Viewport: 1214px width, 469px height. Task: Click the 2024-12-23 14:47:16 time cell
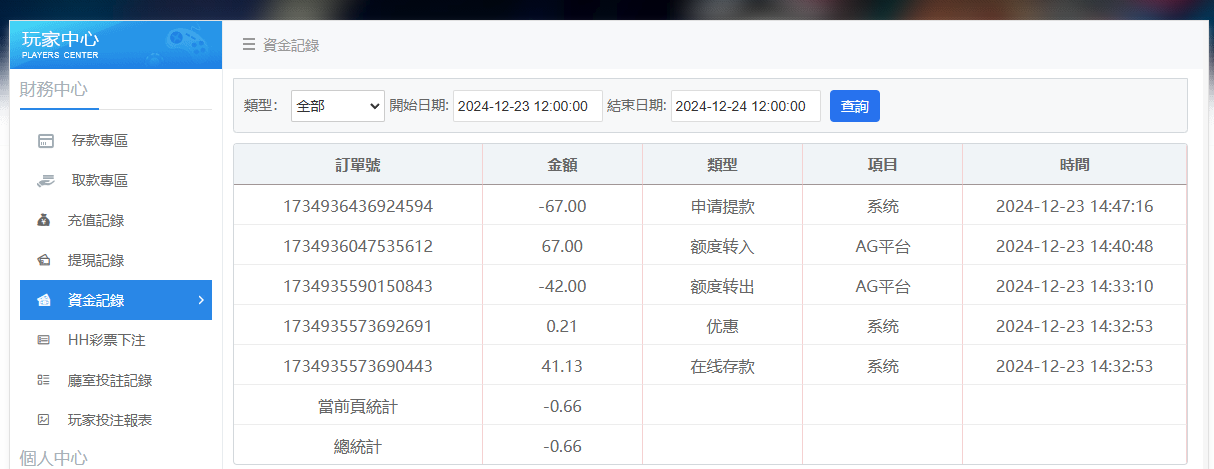[x=1074, y=206]
